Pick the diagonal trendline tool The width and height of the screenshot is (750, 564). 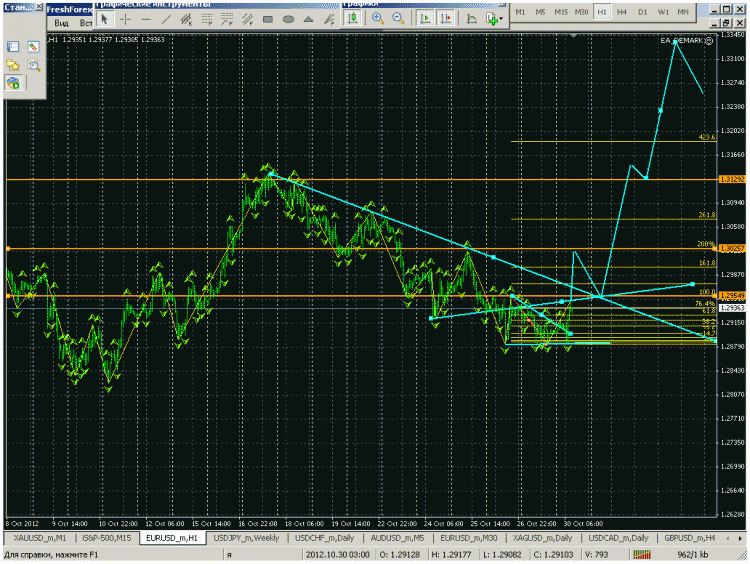pyautogui.click(x=166, y=19)
